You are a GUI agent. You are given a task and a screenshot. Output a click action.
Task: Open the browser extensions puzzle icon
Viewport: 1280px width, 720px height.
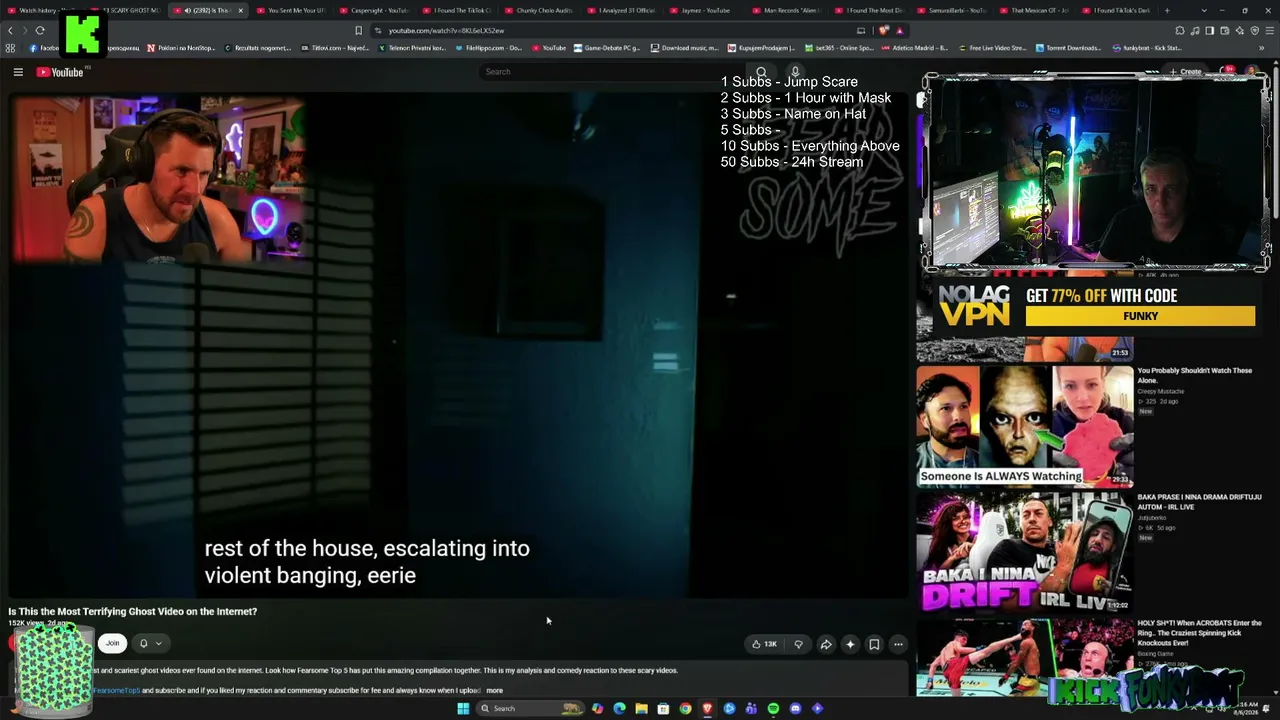(1180, 30)
